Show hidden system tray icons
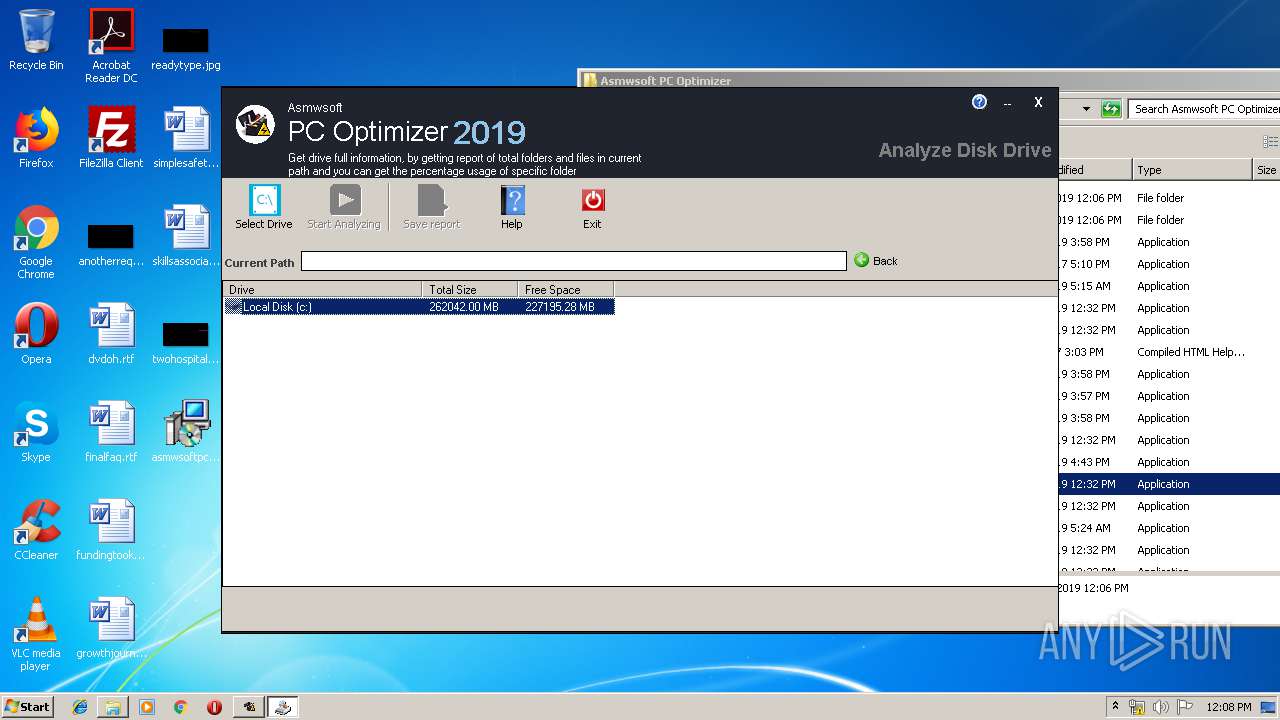Screen dimensions: 1280x720 click(1115, 706)
